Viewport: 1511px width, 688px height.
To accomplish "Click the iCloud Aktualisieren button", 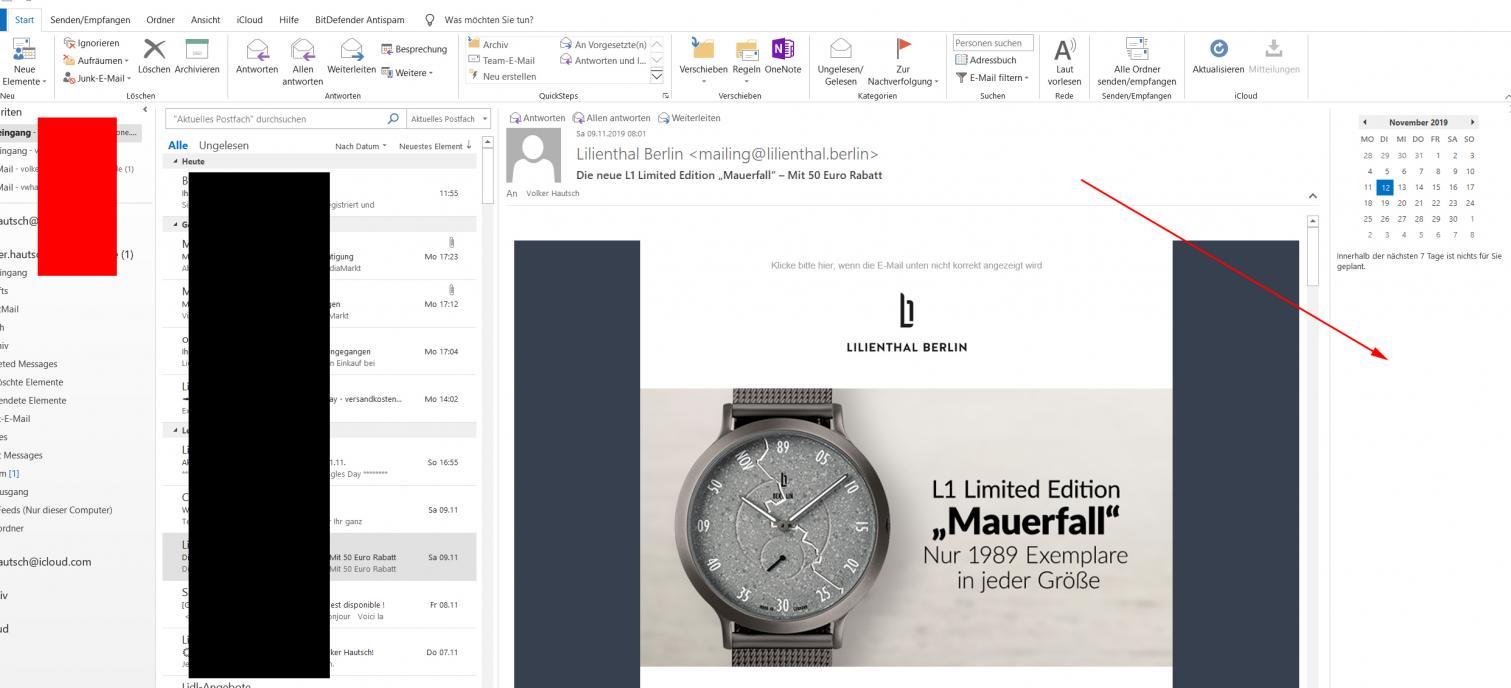I will pyautogui.click(x=1217, y=58).
